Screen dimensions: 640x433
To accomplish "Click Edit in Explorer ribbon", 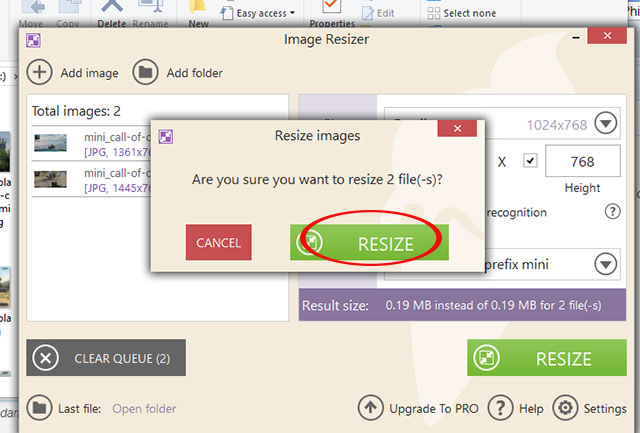I will (378, 13).
